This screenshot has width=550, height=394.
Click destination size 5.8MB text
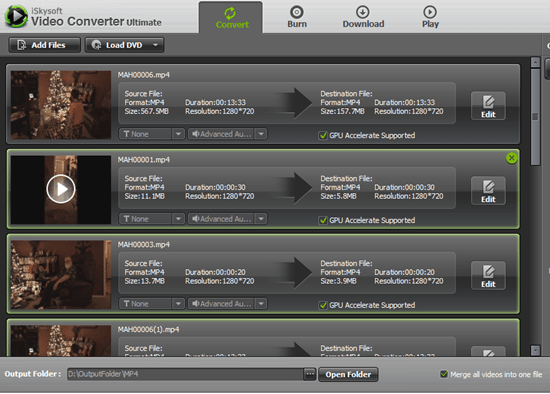338,196
